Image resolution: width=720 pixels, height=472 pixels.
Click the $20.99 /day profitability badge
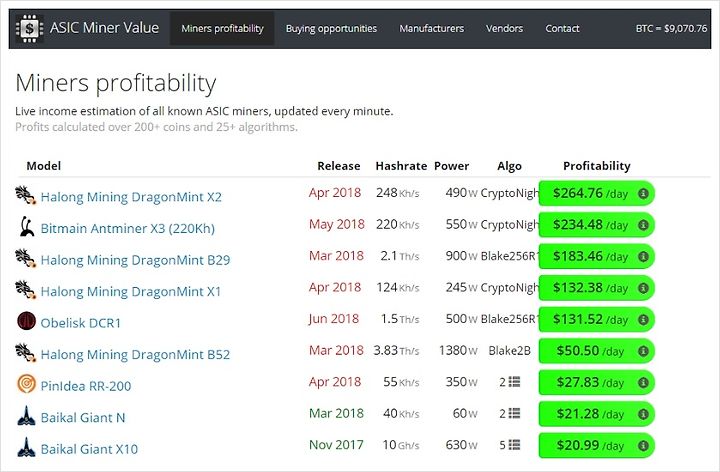click(596, 445)
